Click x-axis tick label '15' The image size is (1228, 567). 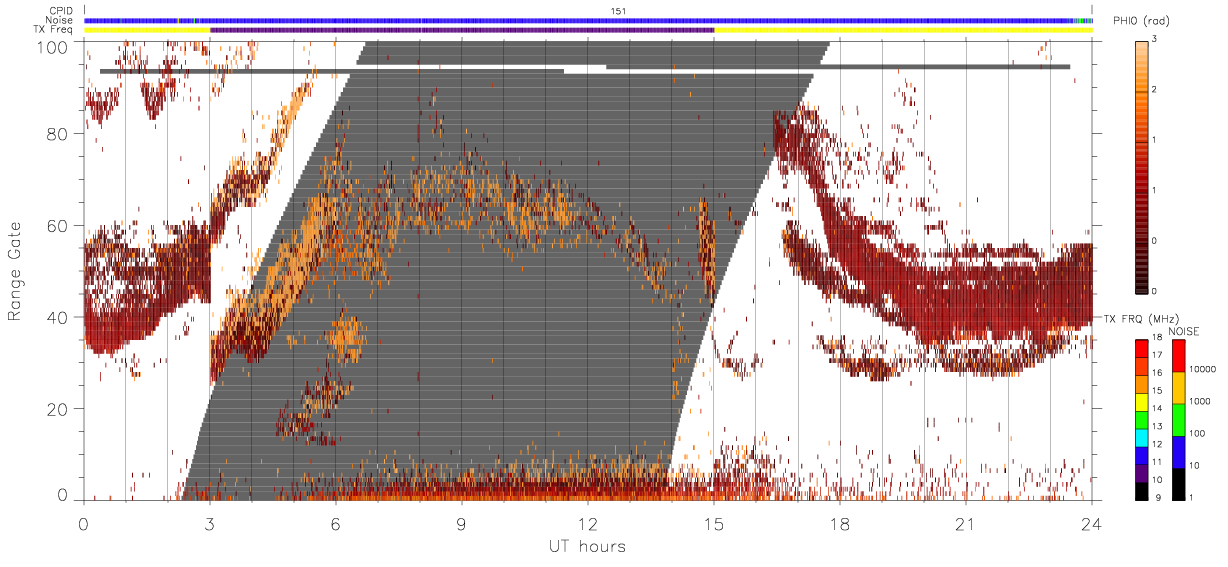click(x=714, y=524)
